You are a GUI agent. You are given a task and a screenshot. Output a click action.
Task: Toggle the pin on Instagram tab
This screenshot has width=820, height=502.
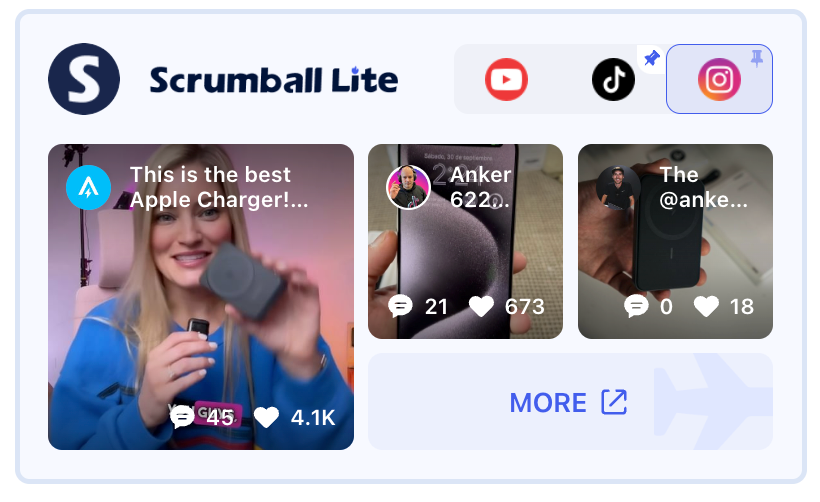coord(757,58)
